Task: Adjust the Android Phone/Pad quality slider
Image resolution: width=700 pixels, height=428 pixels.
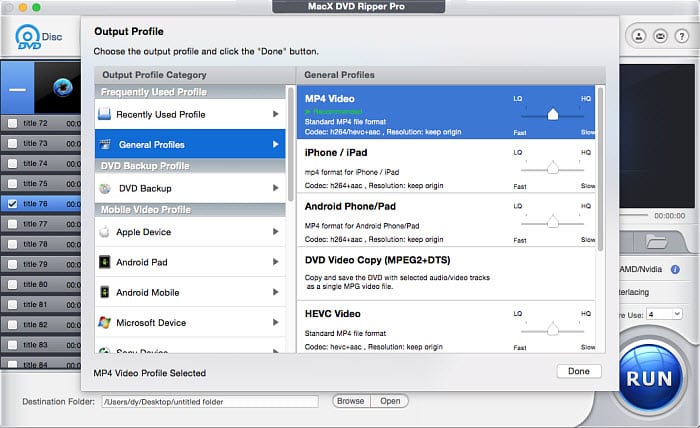Action: pos(553,222)
